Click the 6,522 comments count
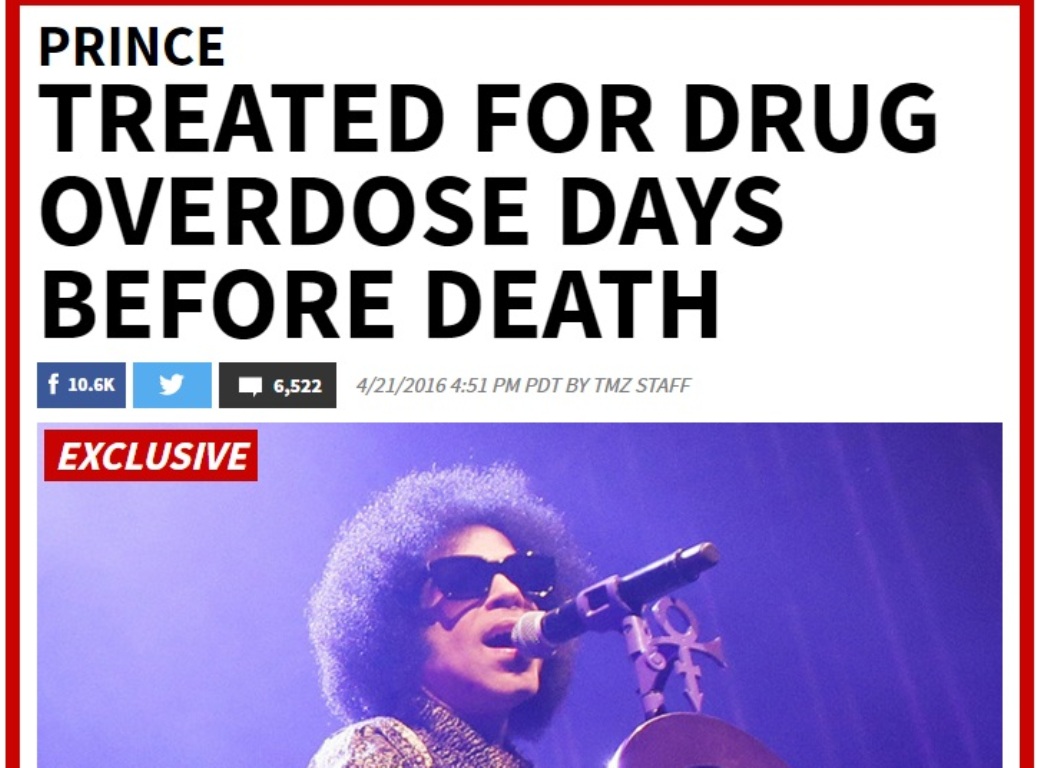 297,386
